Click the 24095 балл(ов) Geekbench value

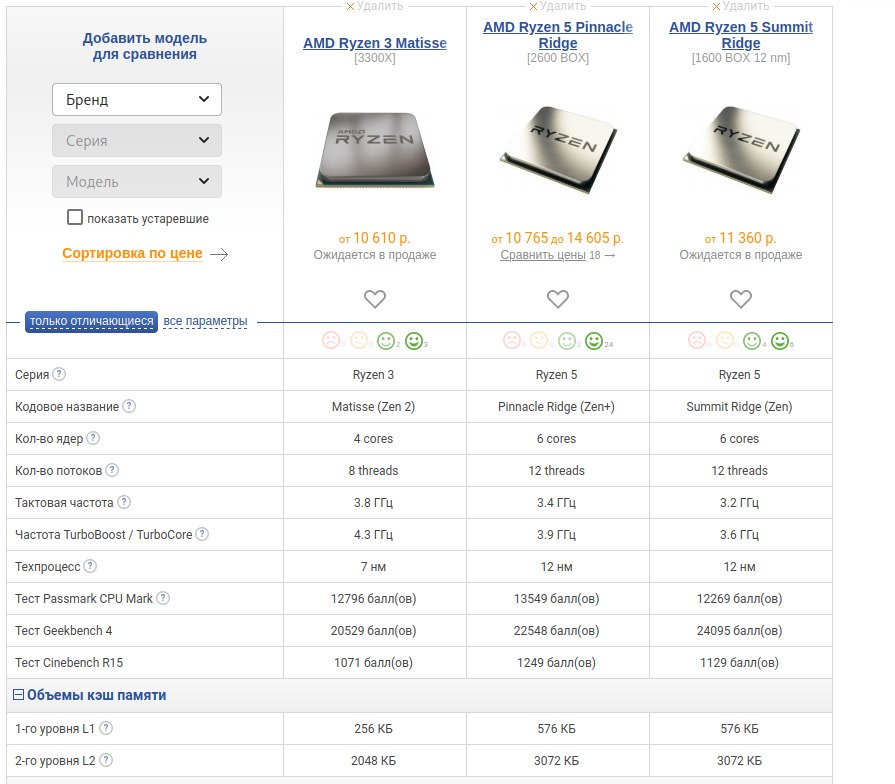point(739,631)
